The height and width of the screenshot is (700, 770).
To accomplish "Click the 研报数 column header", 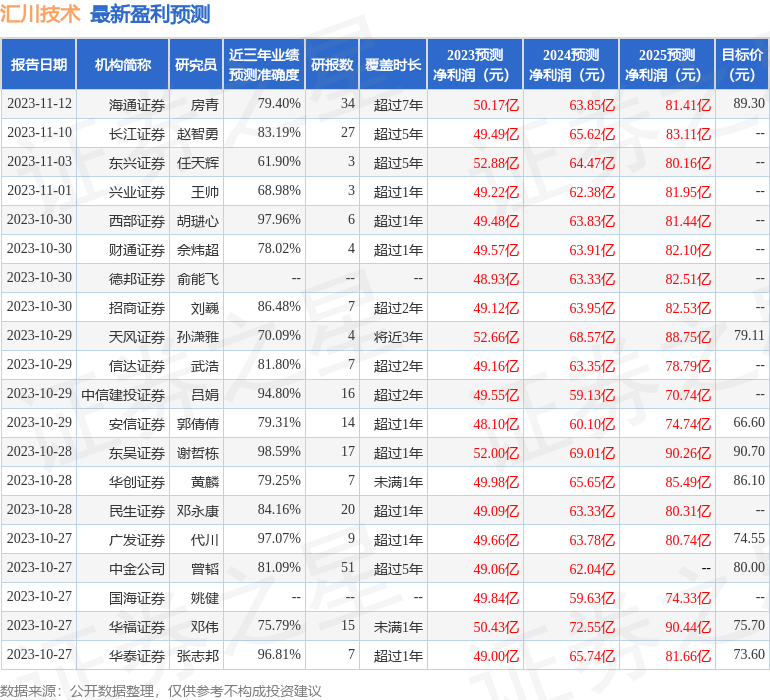I will coord(332,65).
